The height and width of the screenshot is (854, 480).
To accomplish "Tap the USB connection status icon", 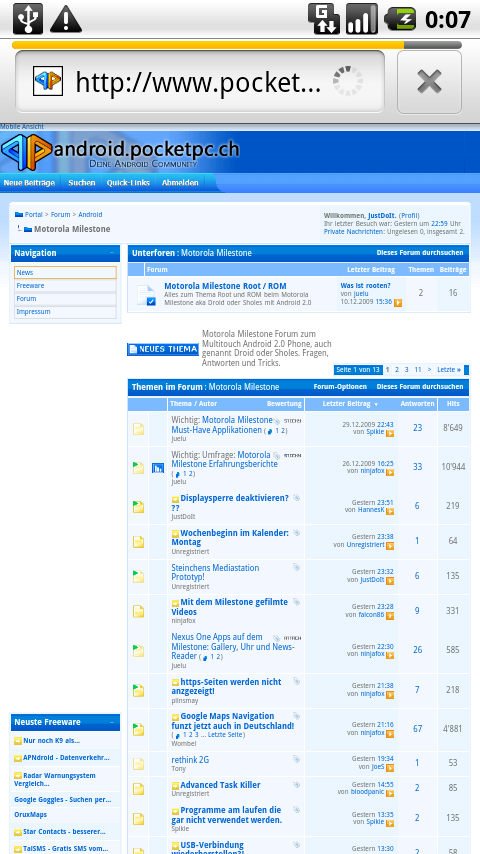I will [28, 19].
